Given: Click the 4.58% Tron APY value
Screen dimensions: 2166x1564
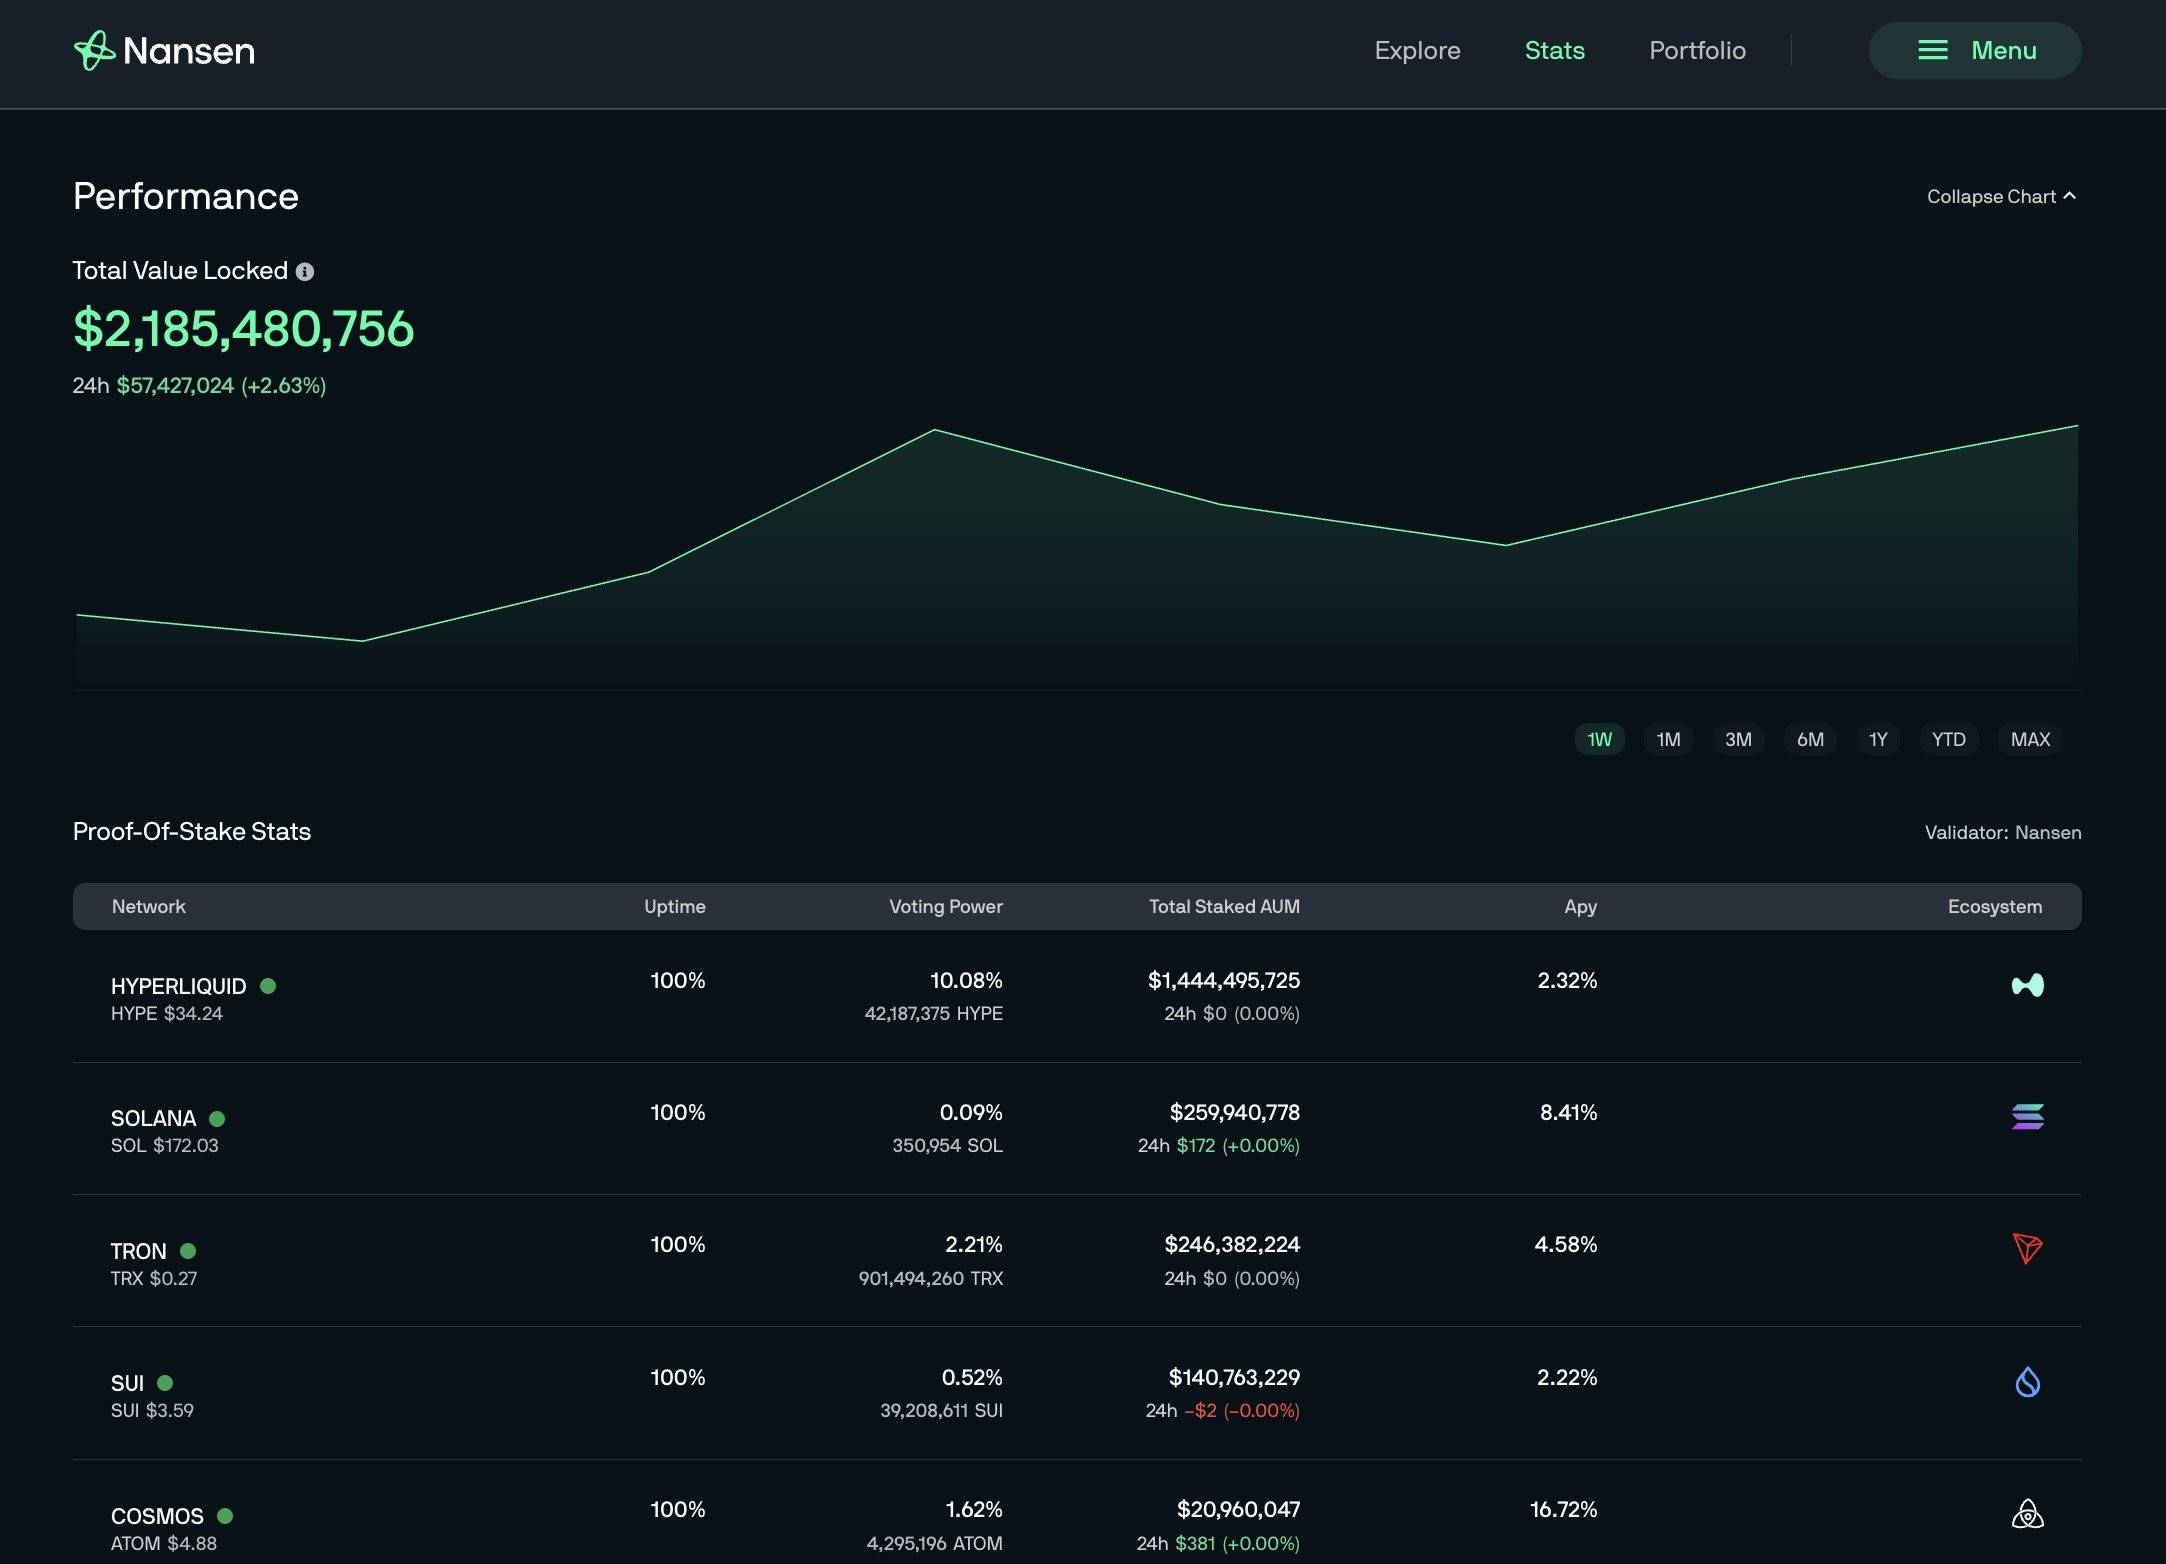Looking at the screenshot, I should (x=1565, y=1244).
